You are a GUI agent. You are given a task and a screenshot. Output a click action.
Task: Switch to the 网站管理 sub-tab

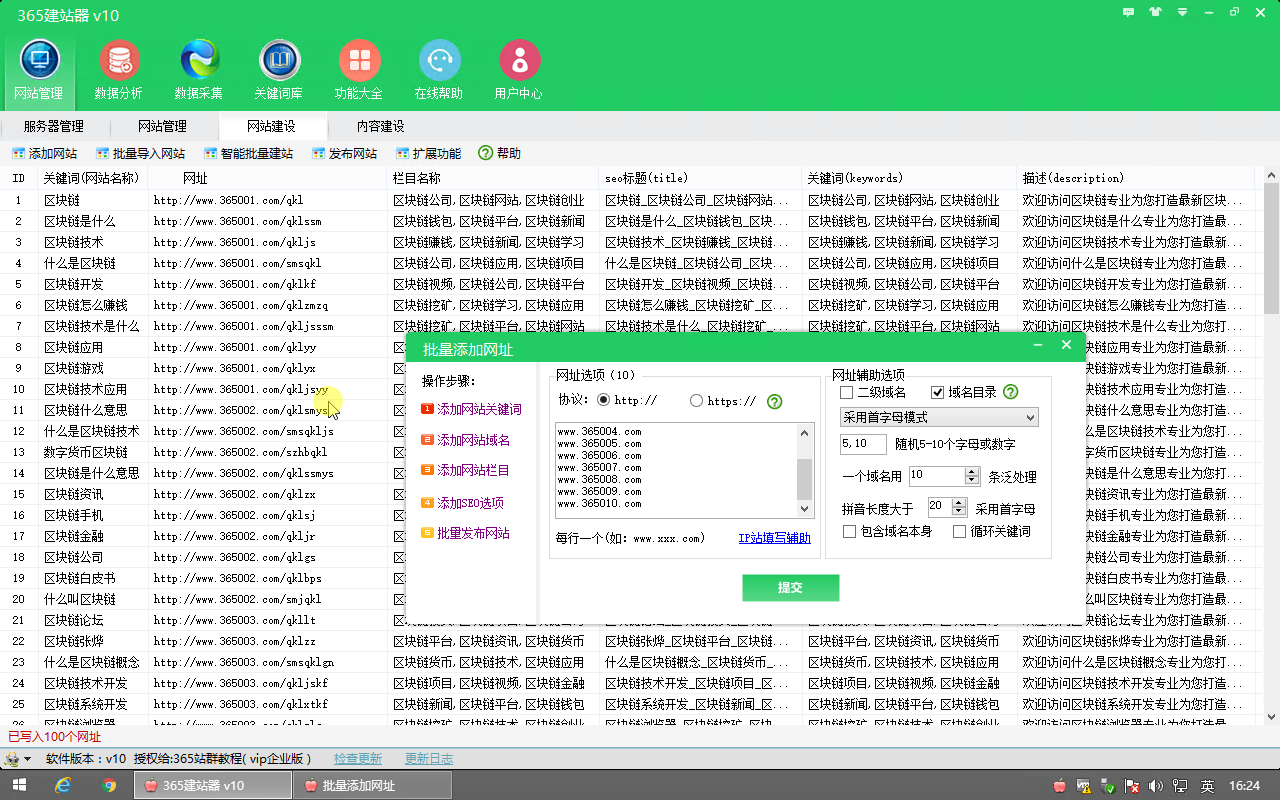[162, 126]
